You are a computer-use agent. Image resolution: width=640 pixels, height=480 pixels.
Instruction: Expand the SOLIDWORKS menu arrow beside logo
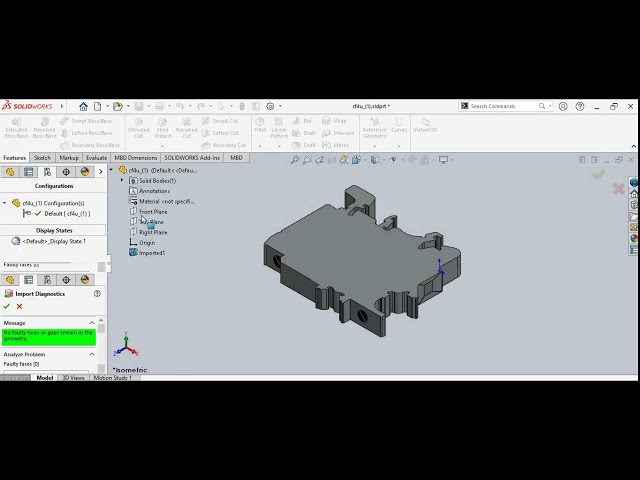pyautogui.click(x=62, y=106)
